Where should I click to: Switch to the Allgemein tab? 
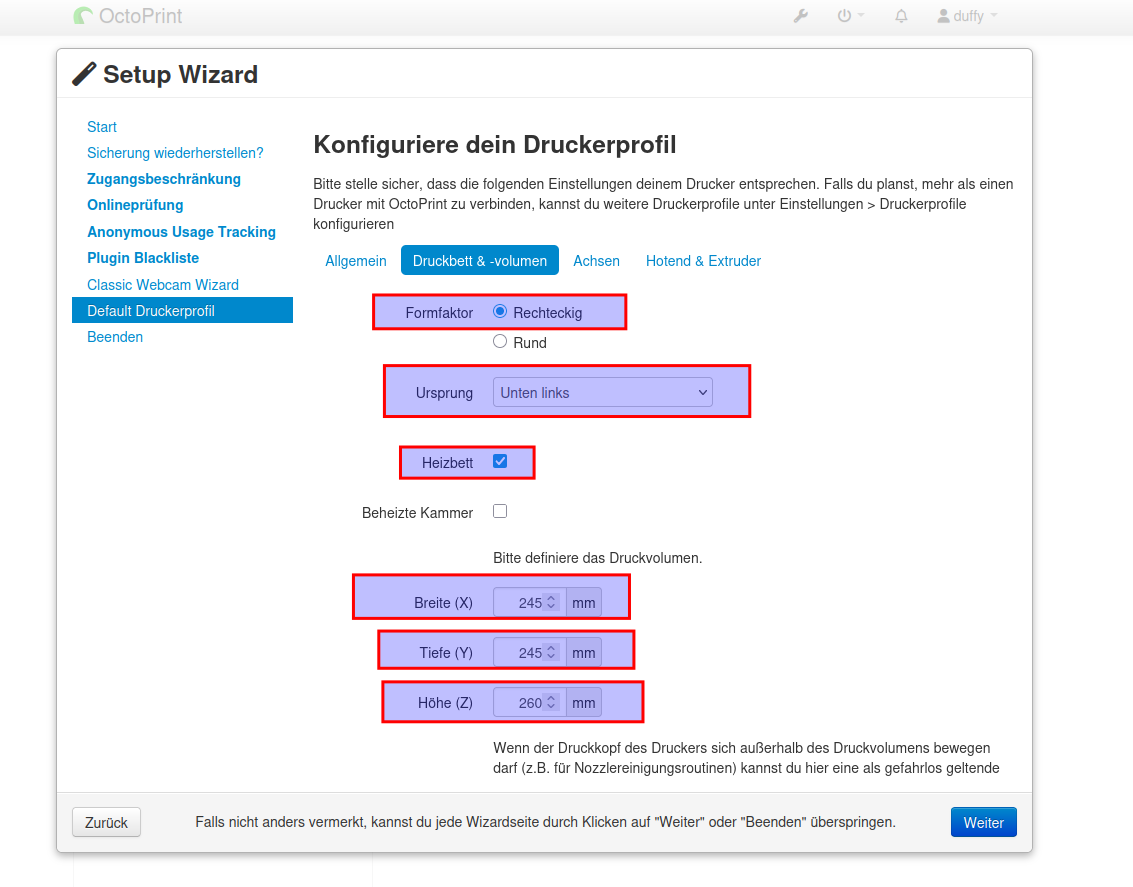(355, 261)
